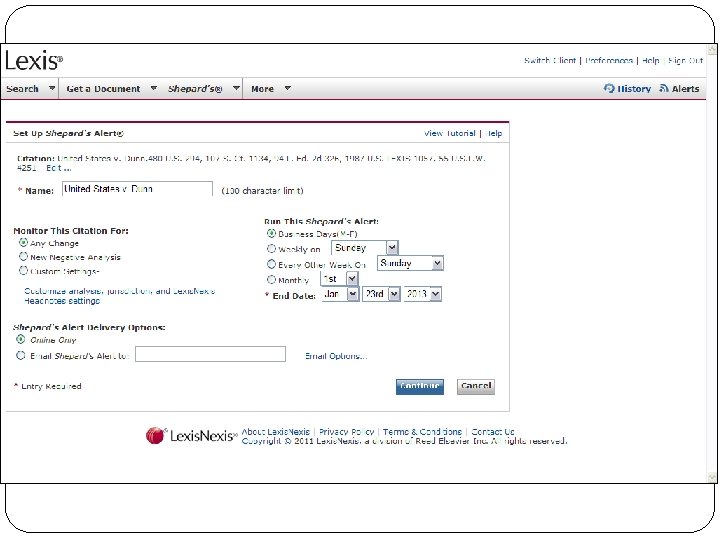Click the Edit citation link

58,168
